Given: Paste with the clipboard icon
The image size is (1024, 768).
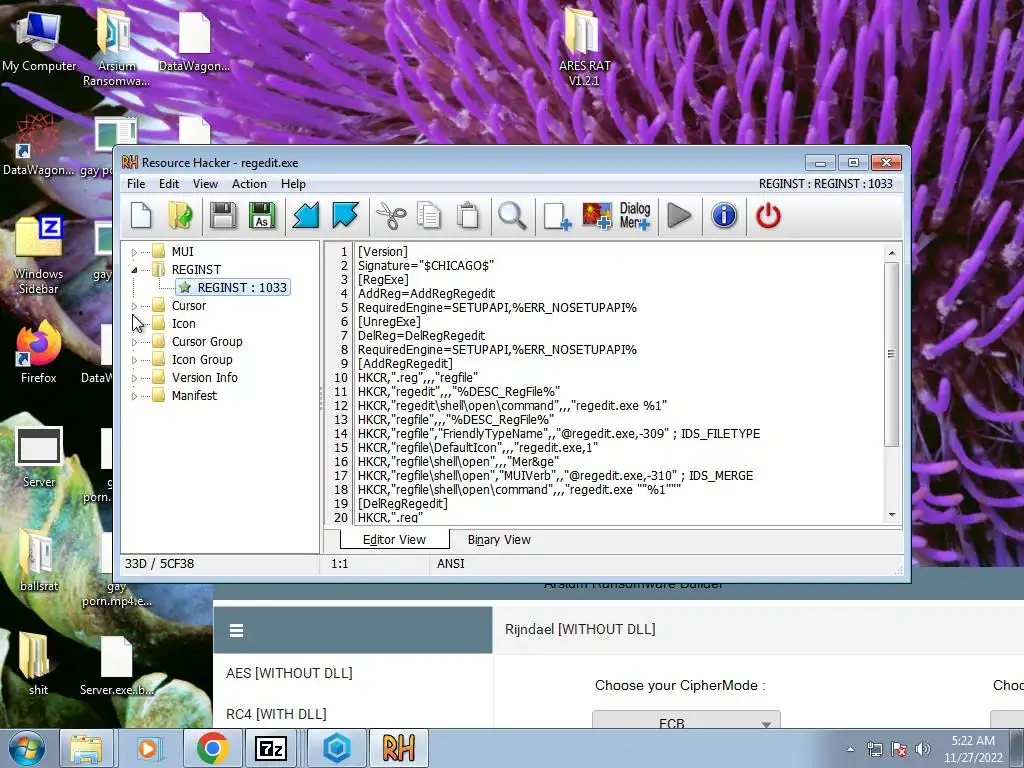Looking at the screenshot, I should [468, 216].
